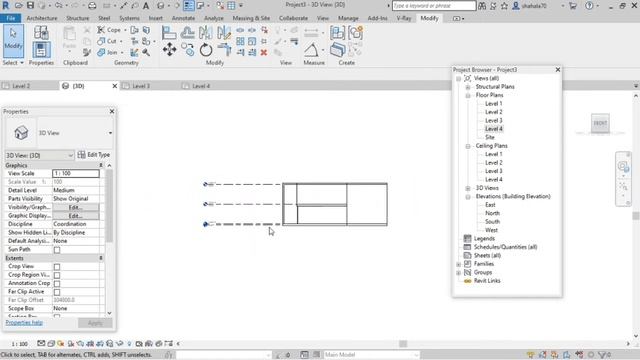Click the Modify arrow tool
The image size is (640, 360).
point(13,40)
